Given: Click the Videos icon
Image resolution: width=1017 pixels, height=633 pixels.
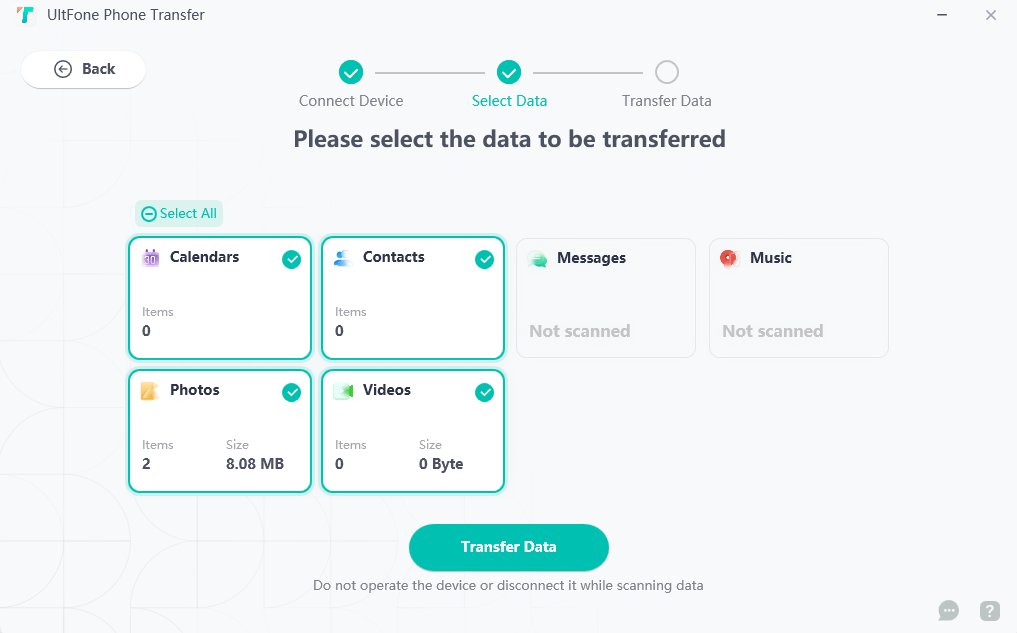Looking at the screenshot, I should (345, 390).
